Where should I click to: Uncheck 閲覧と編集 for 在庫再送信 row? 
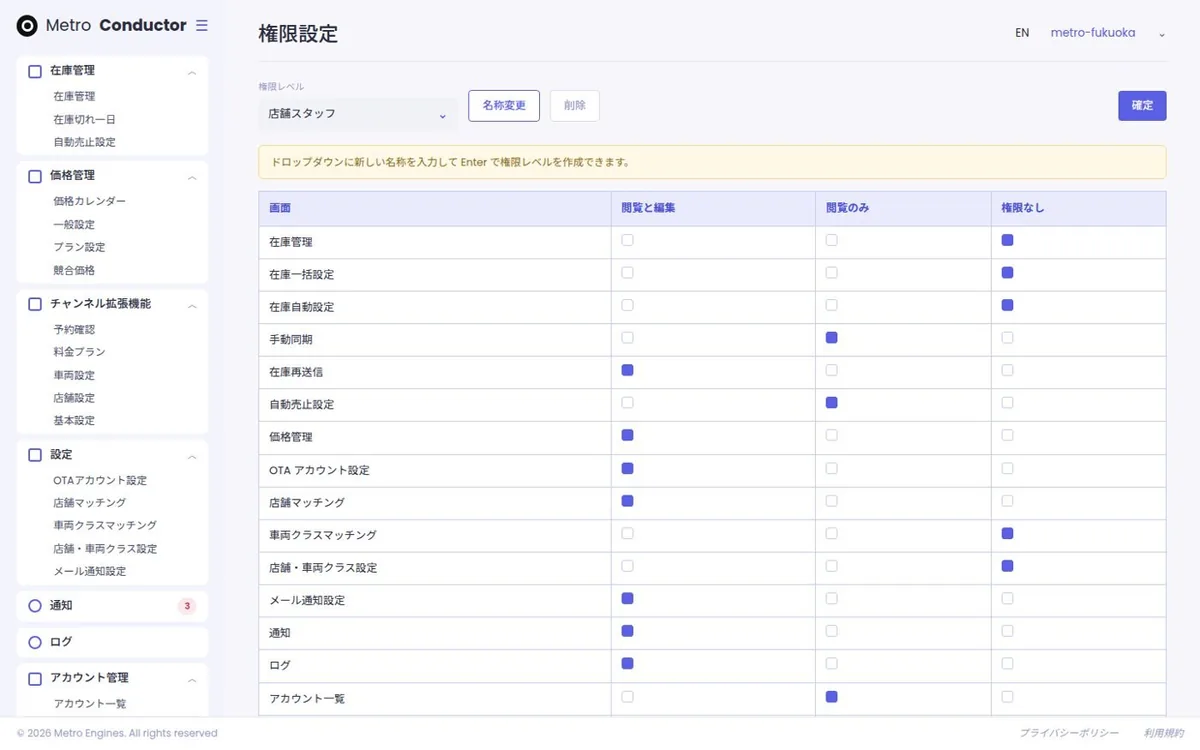point(627,370)
